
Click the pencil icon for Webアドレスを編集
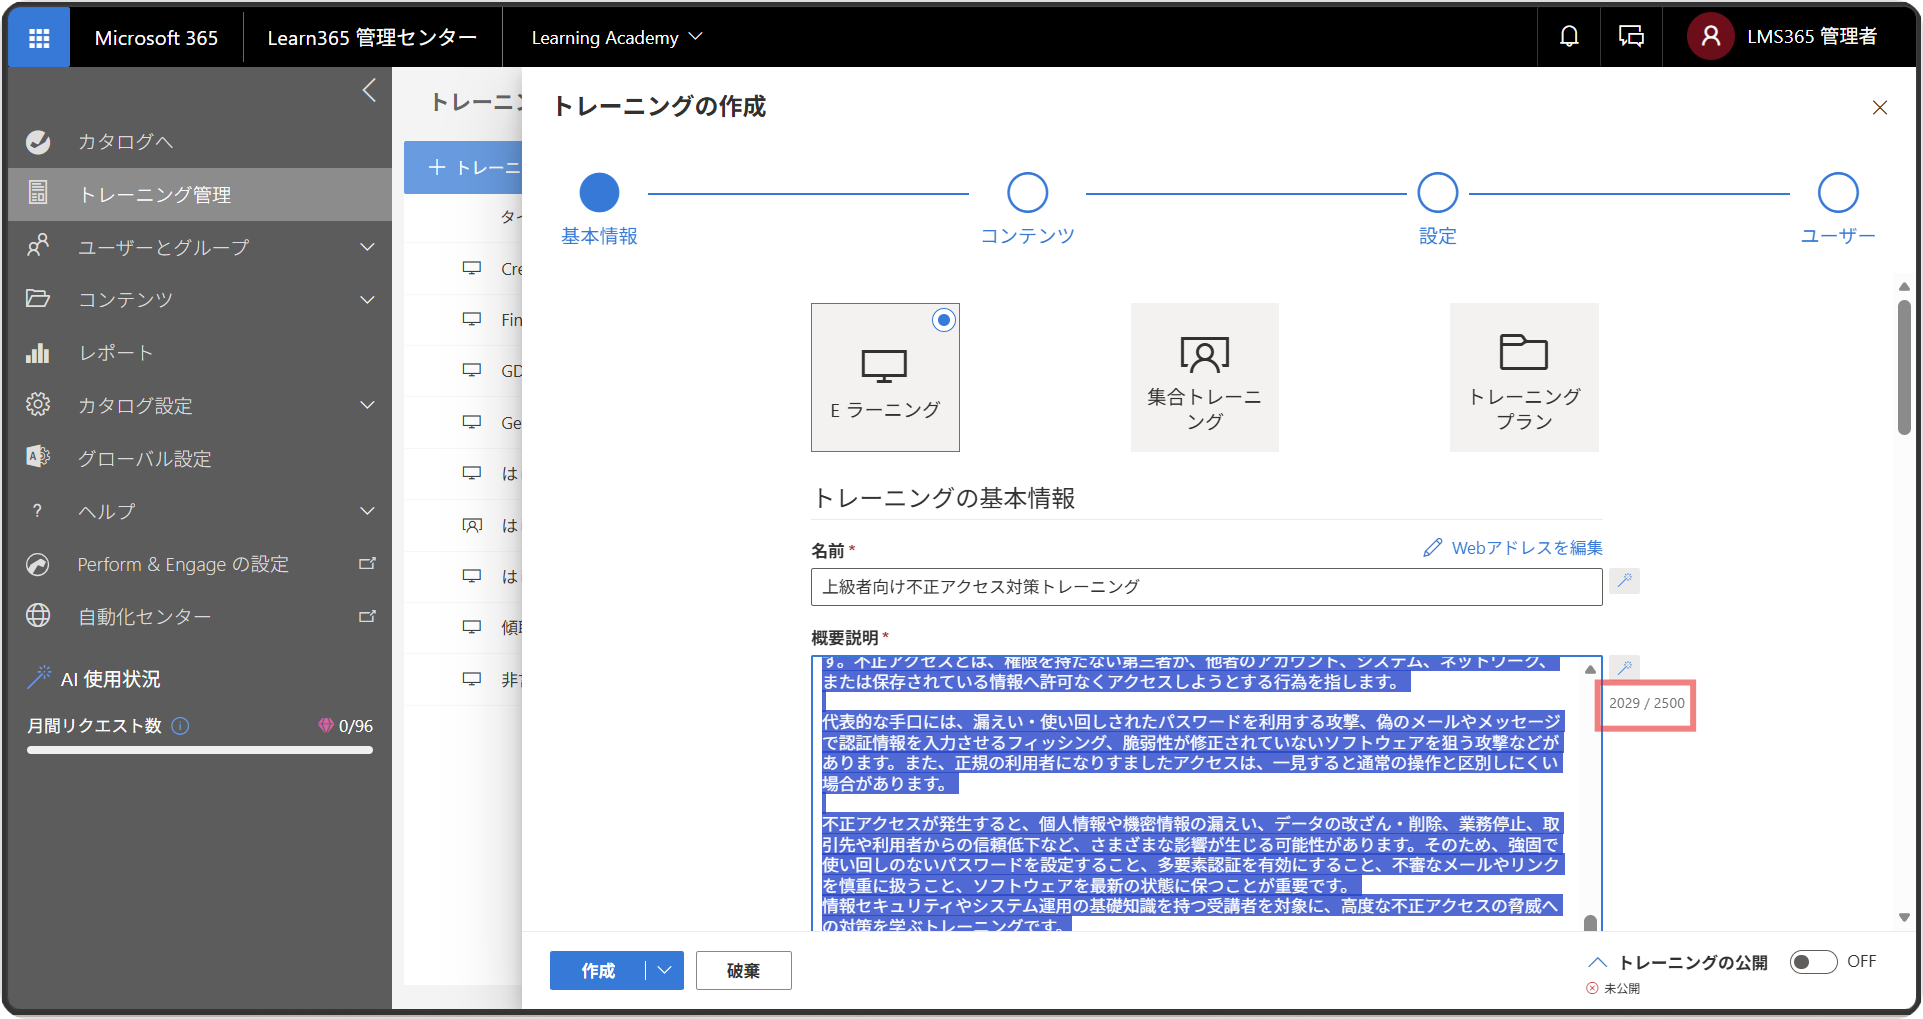1432,548
